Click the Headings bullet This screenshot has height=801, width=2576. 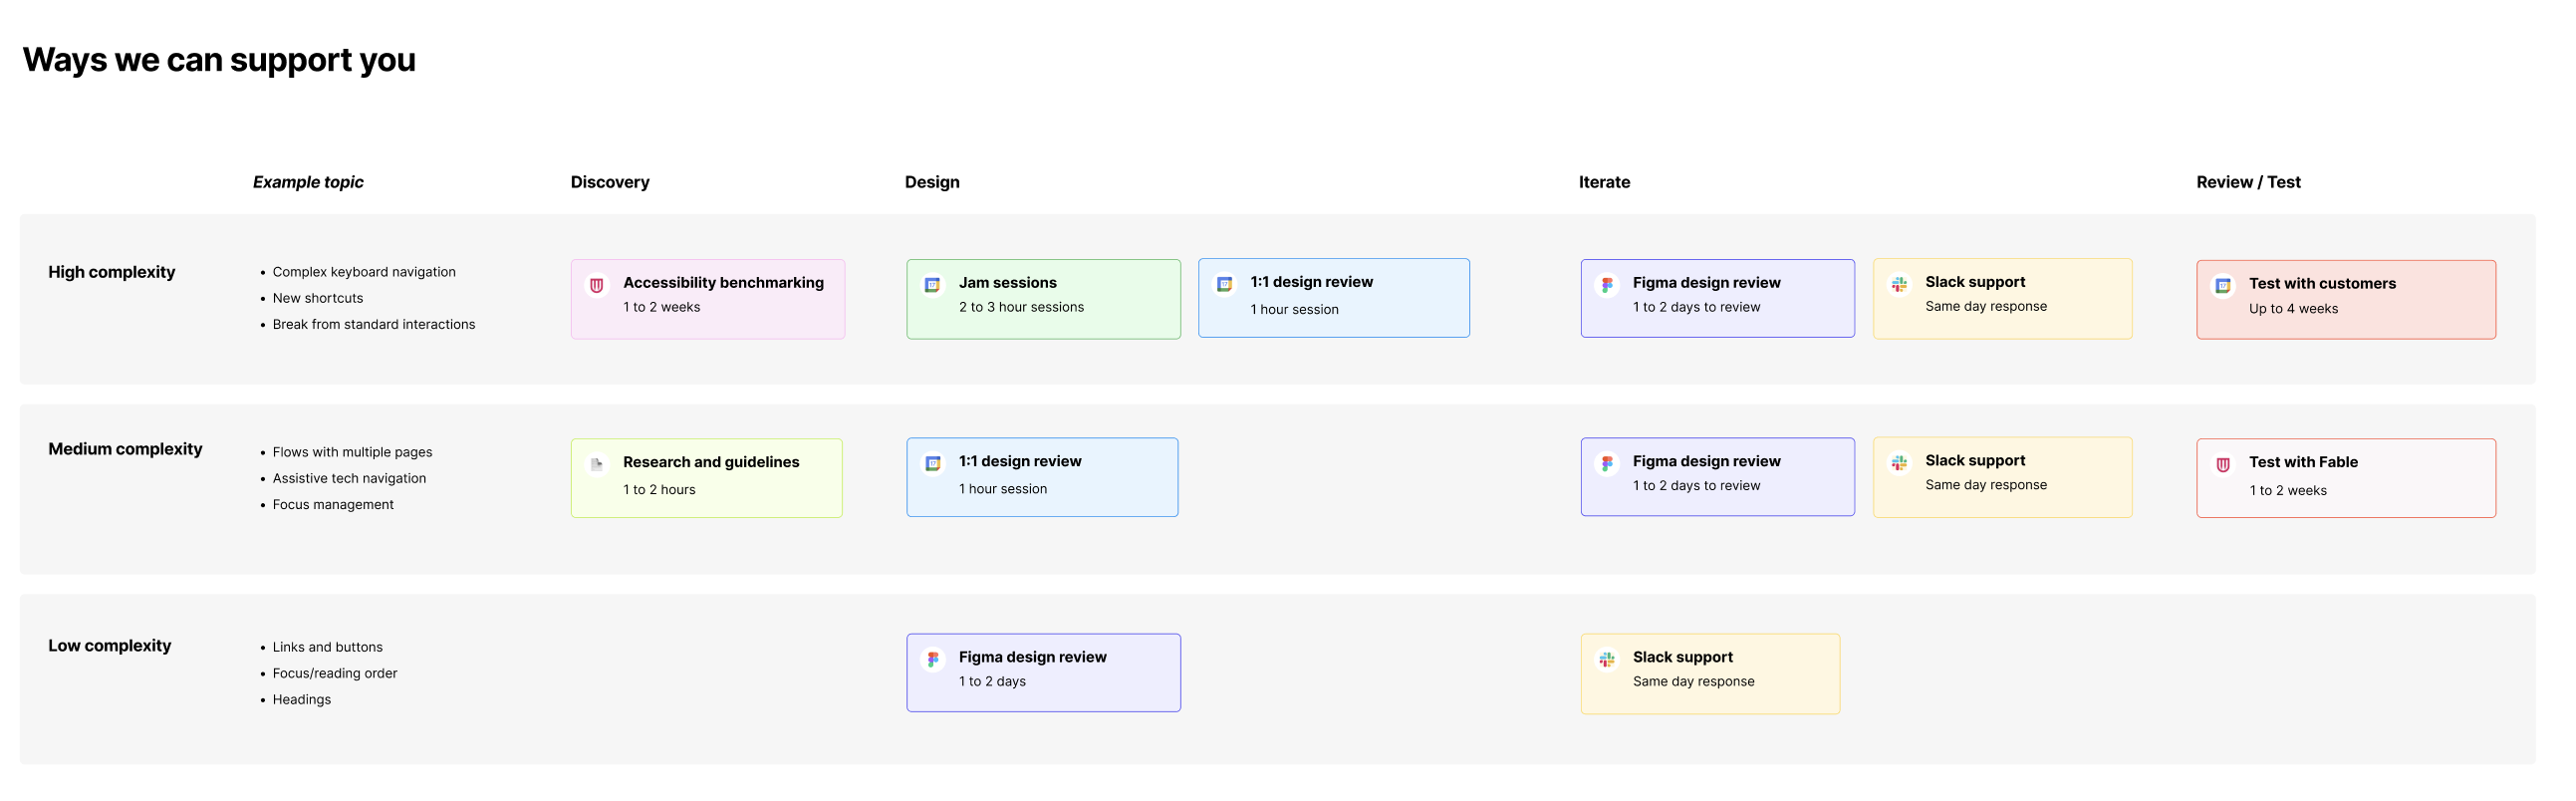(301, 699)
